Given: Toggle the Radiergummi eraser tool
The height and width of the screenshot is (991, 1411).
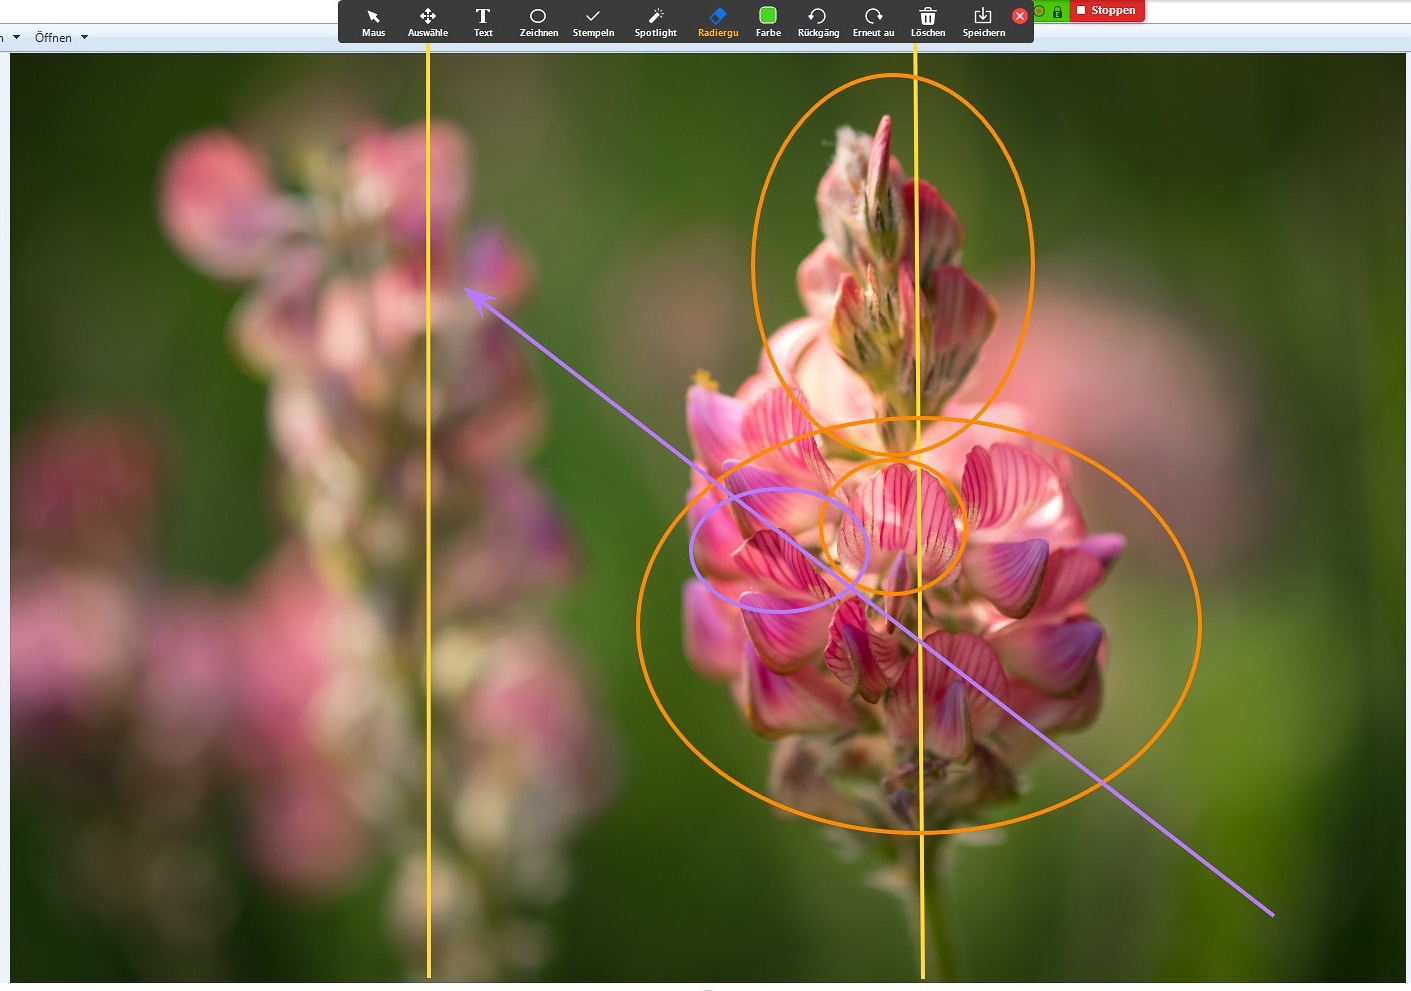Looking at the screenshot, I should coord(718,22).
